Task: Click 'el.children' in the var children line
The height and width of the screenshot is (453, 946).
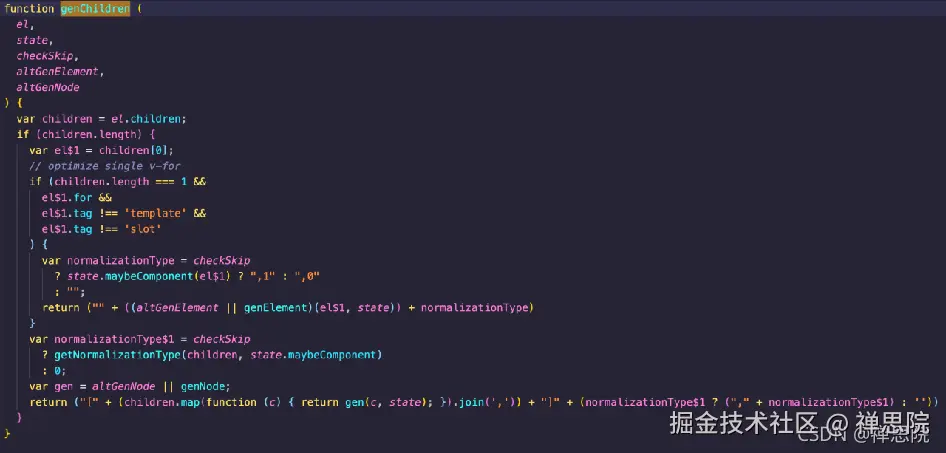Action: [148, 119]
